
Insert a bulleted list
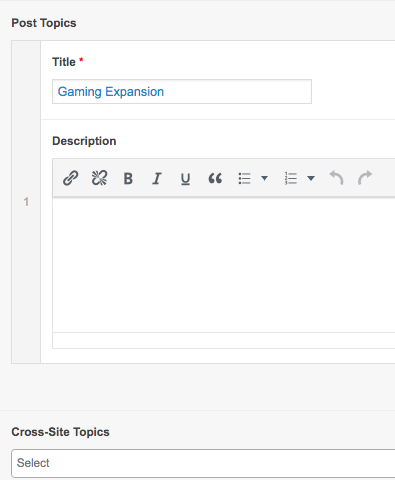point(244,178)
